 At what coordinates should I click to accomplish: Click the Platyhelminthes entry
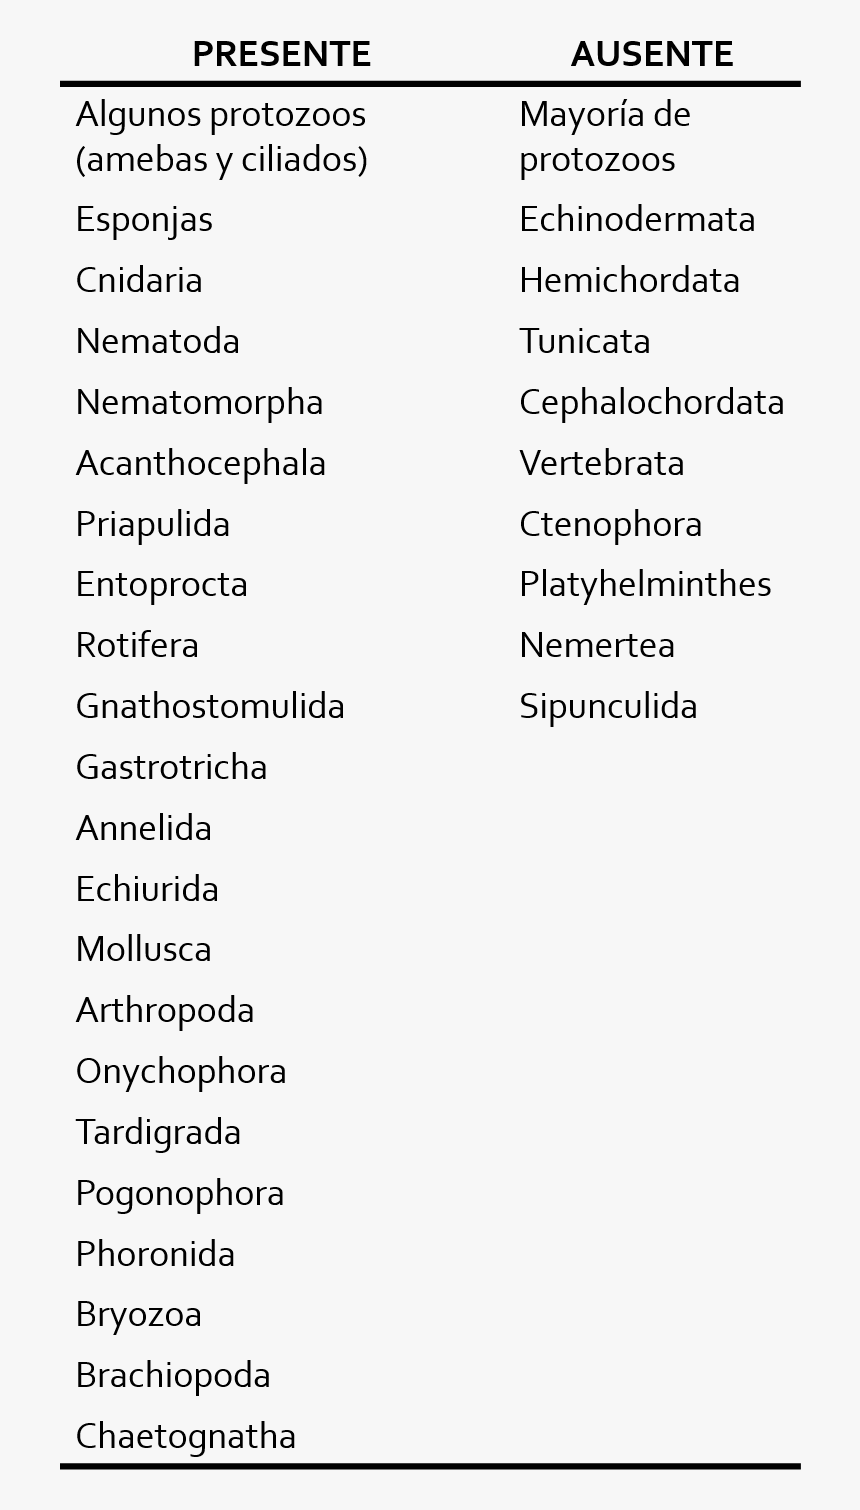pyautogui.click(x=645, y=585)
